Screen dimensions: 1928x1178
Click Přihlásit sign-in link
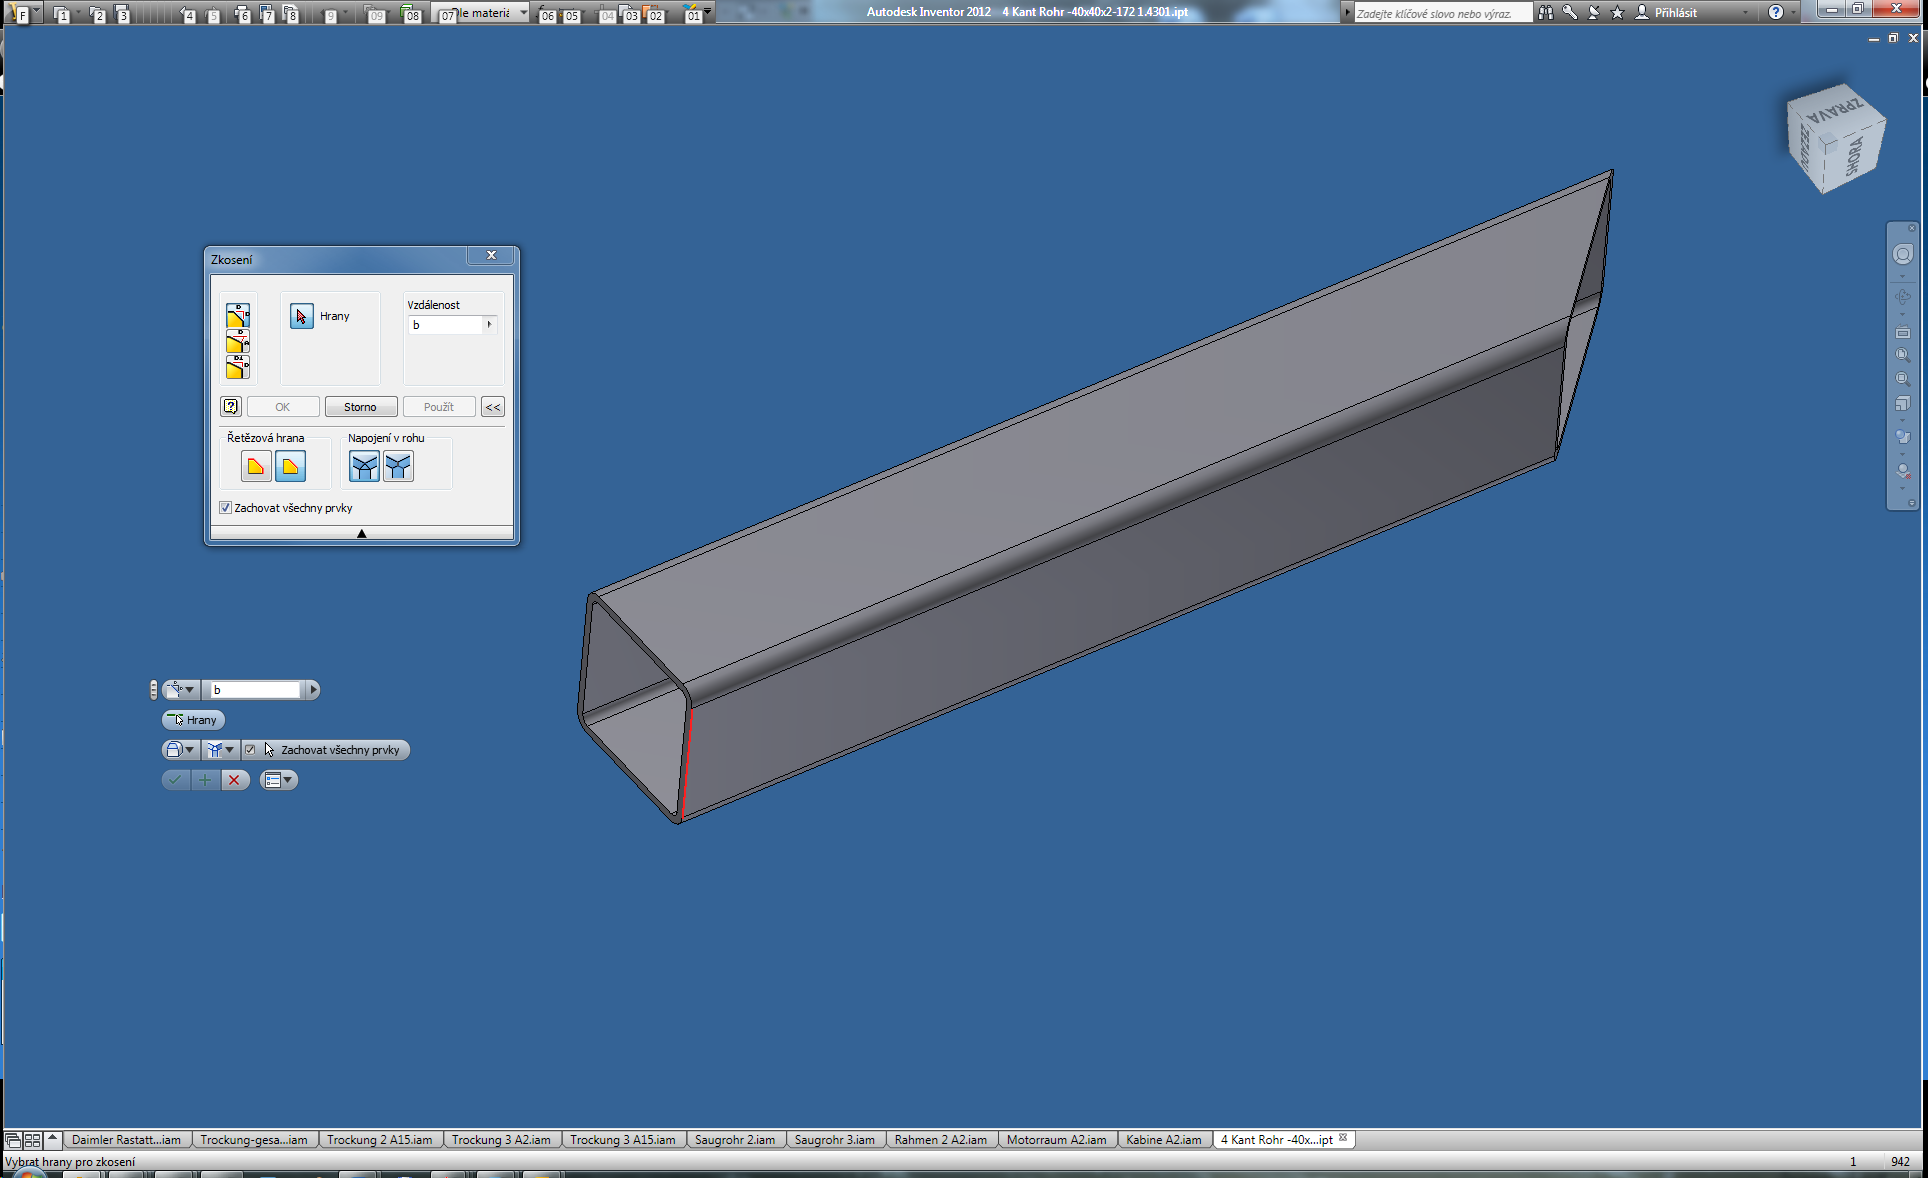[x=1675, y=13]
